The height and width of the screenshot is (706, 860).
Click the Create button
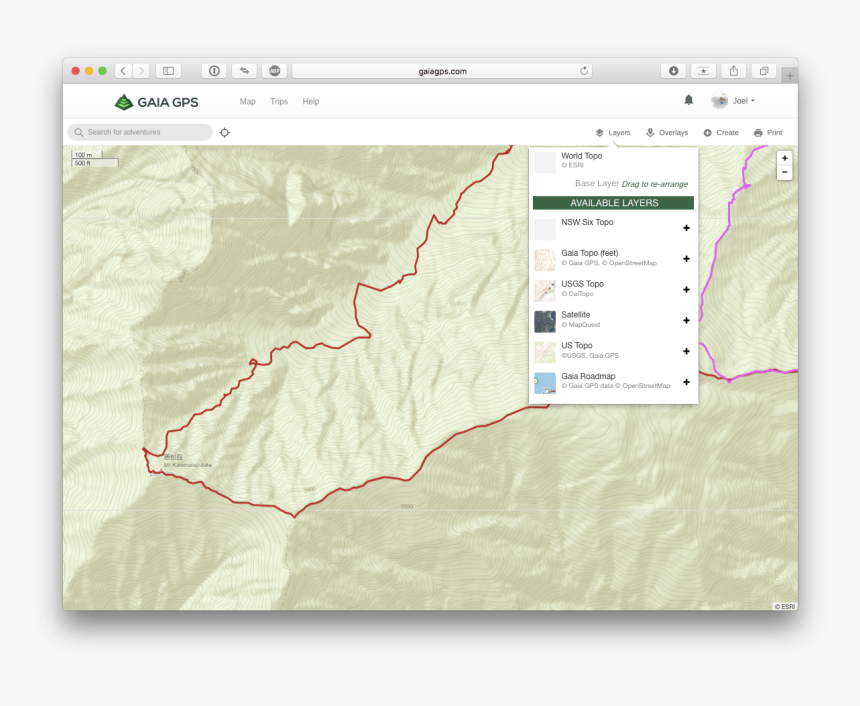[721, 132]
